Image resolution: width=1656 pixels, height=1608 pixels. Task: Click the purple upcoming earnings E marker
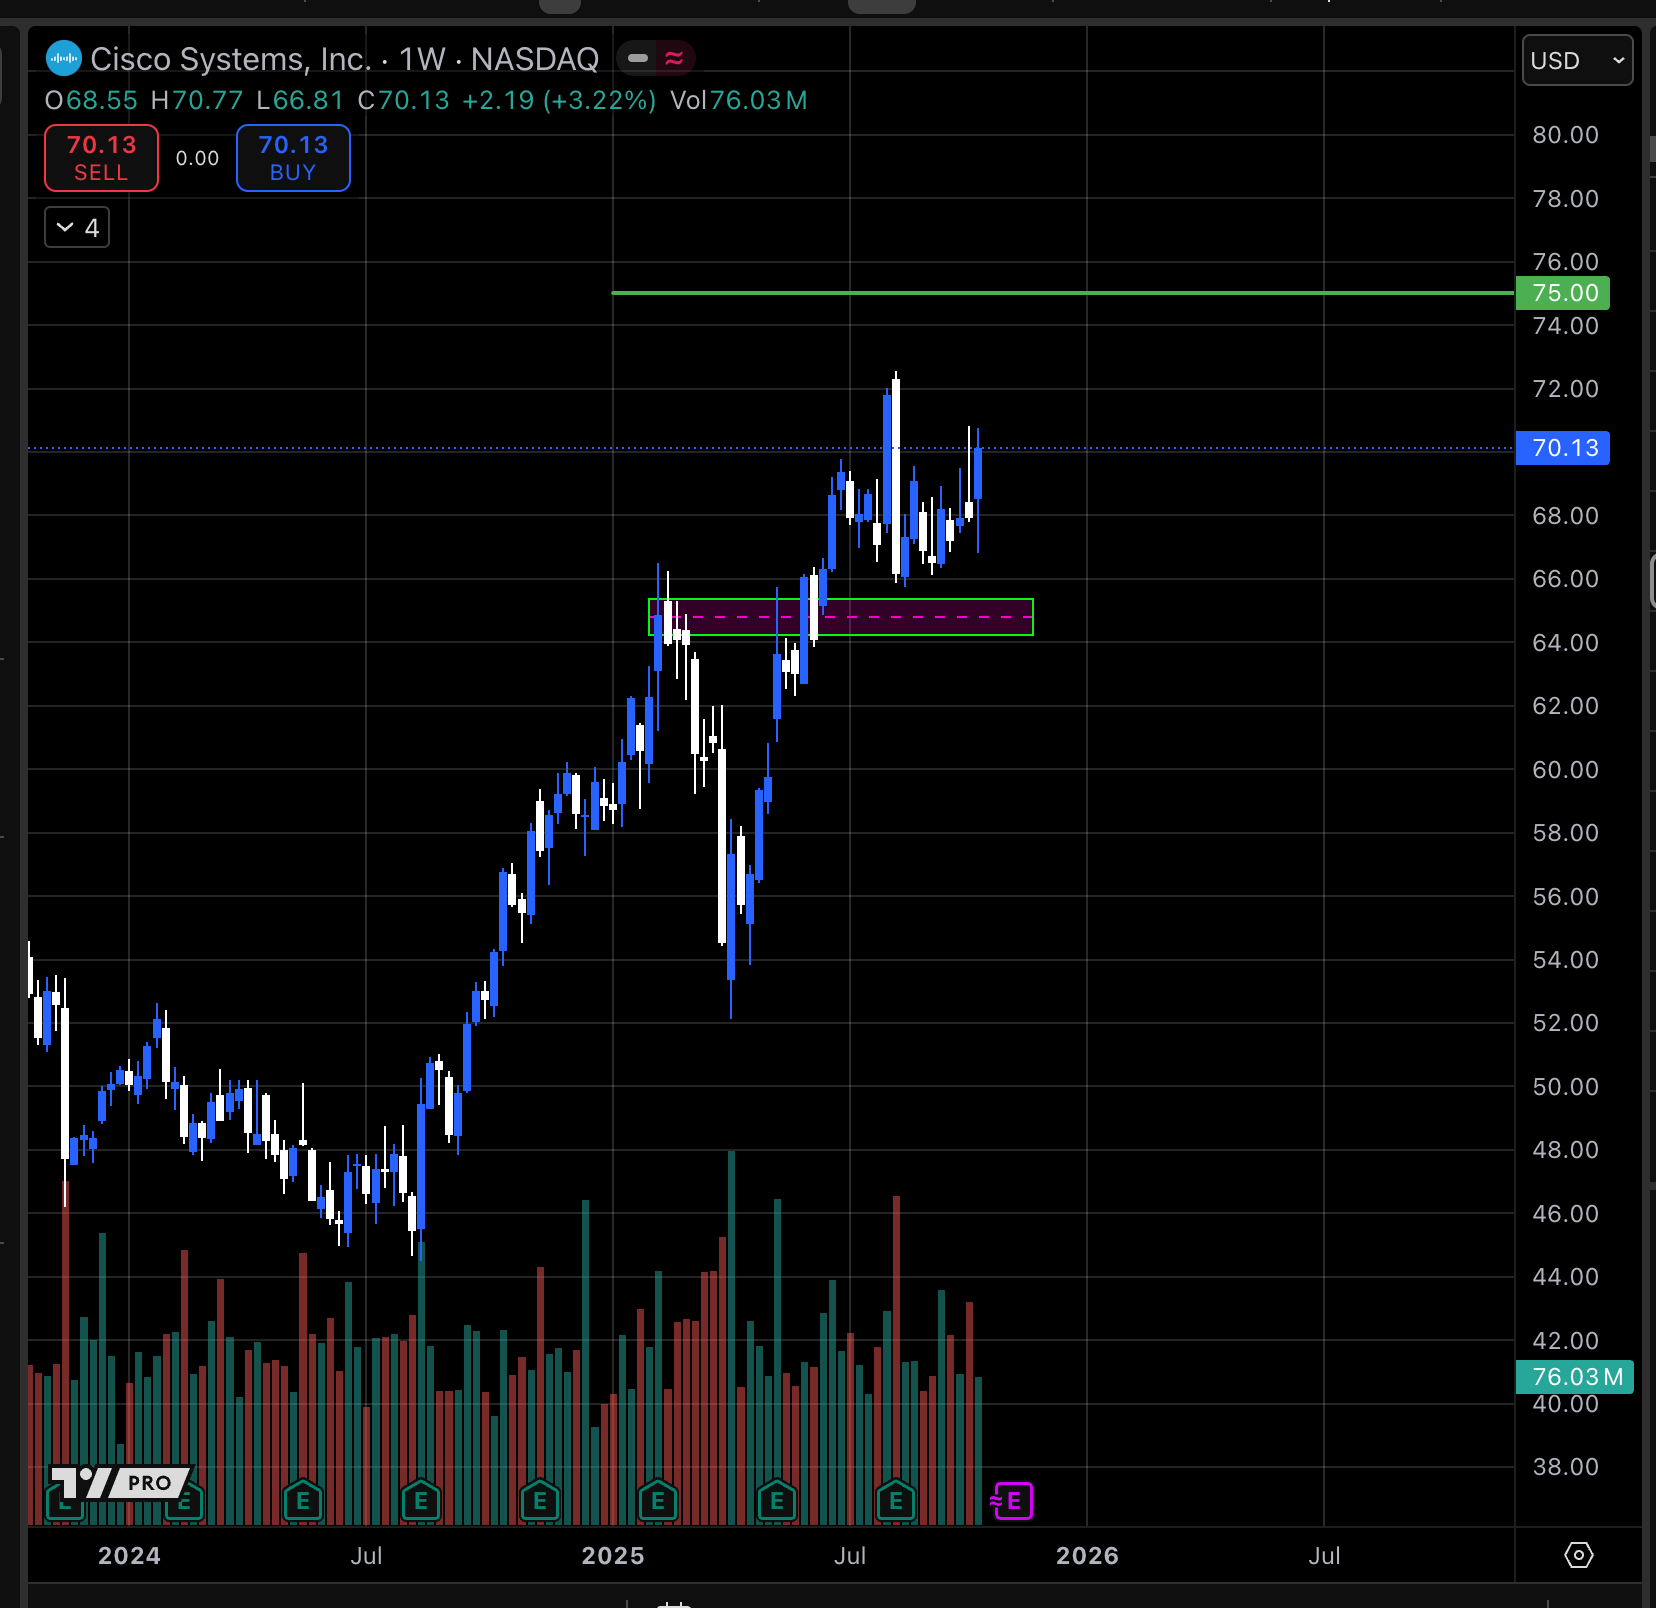click(x=1013, y=1501)
